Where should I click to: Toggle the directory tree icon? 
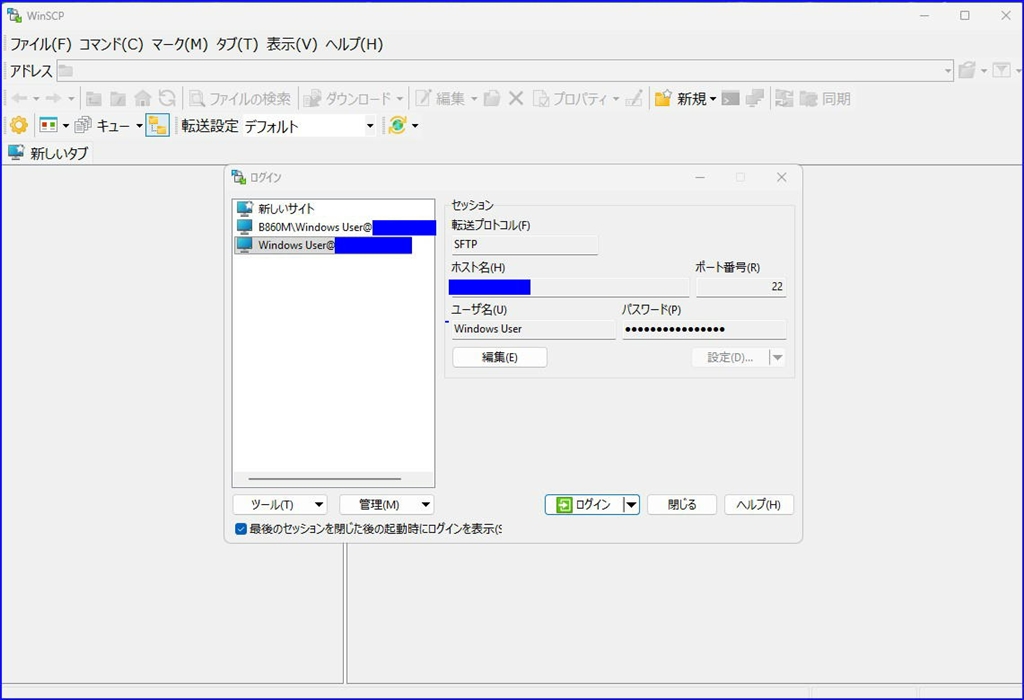pyautogui.click(x=157, y=125)
